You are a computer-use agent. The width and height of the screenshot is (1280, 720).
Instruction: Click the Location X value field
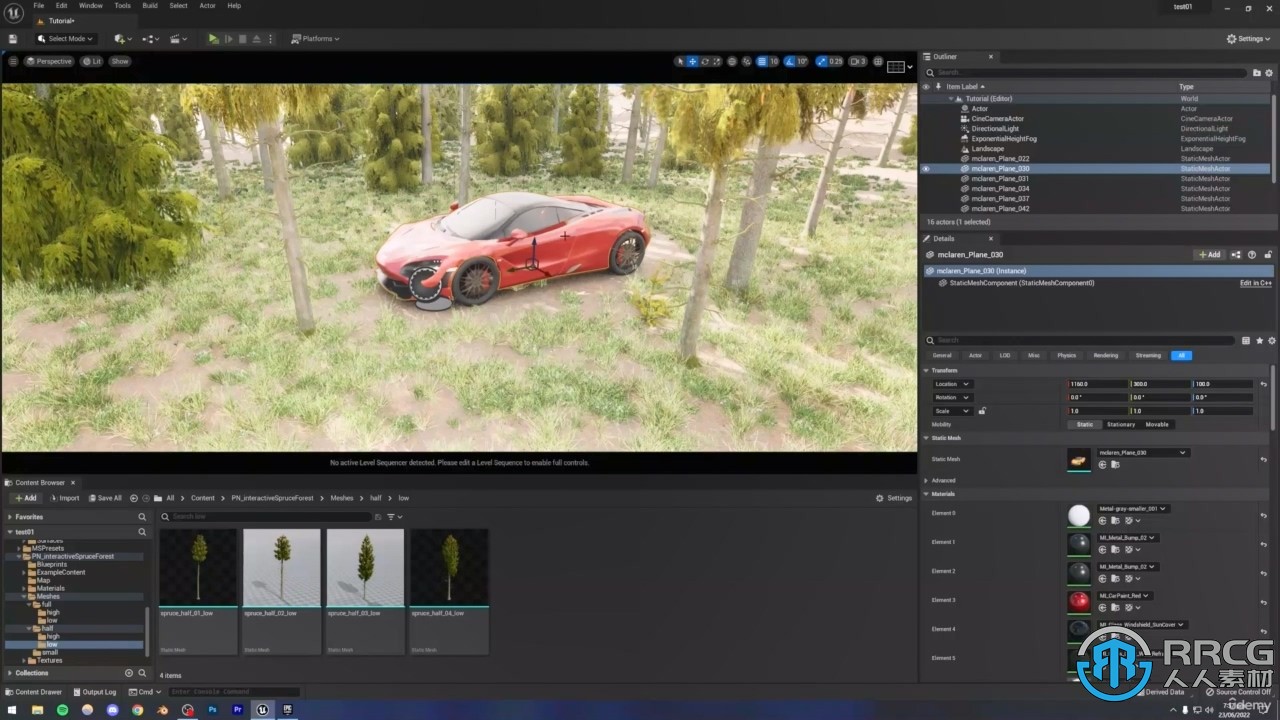point(1098,384)
